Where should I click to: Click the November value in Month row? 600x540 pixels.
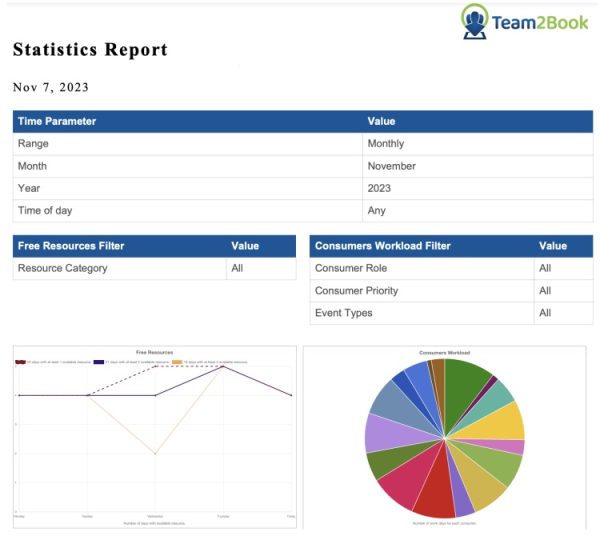point(391,166)
